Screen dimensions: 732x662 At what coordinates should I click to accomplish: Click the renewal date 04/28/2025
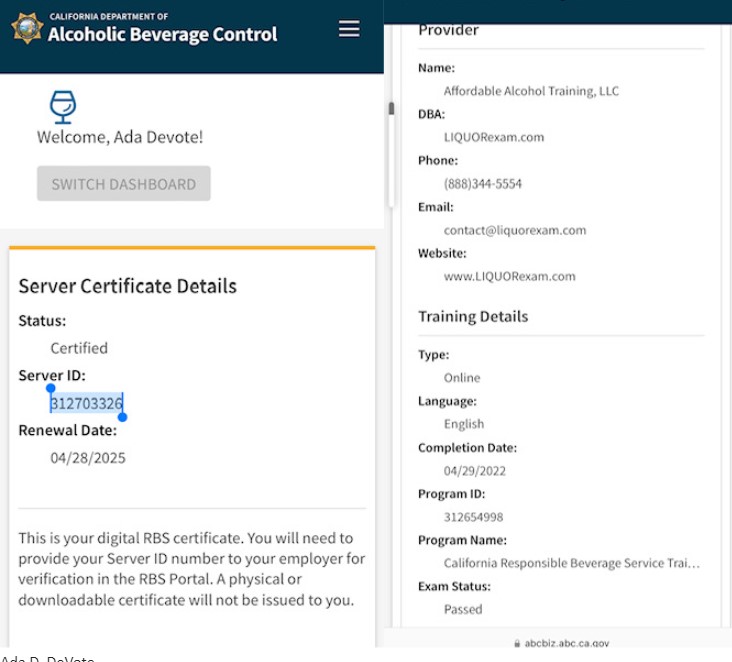tap(88, 458)
